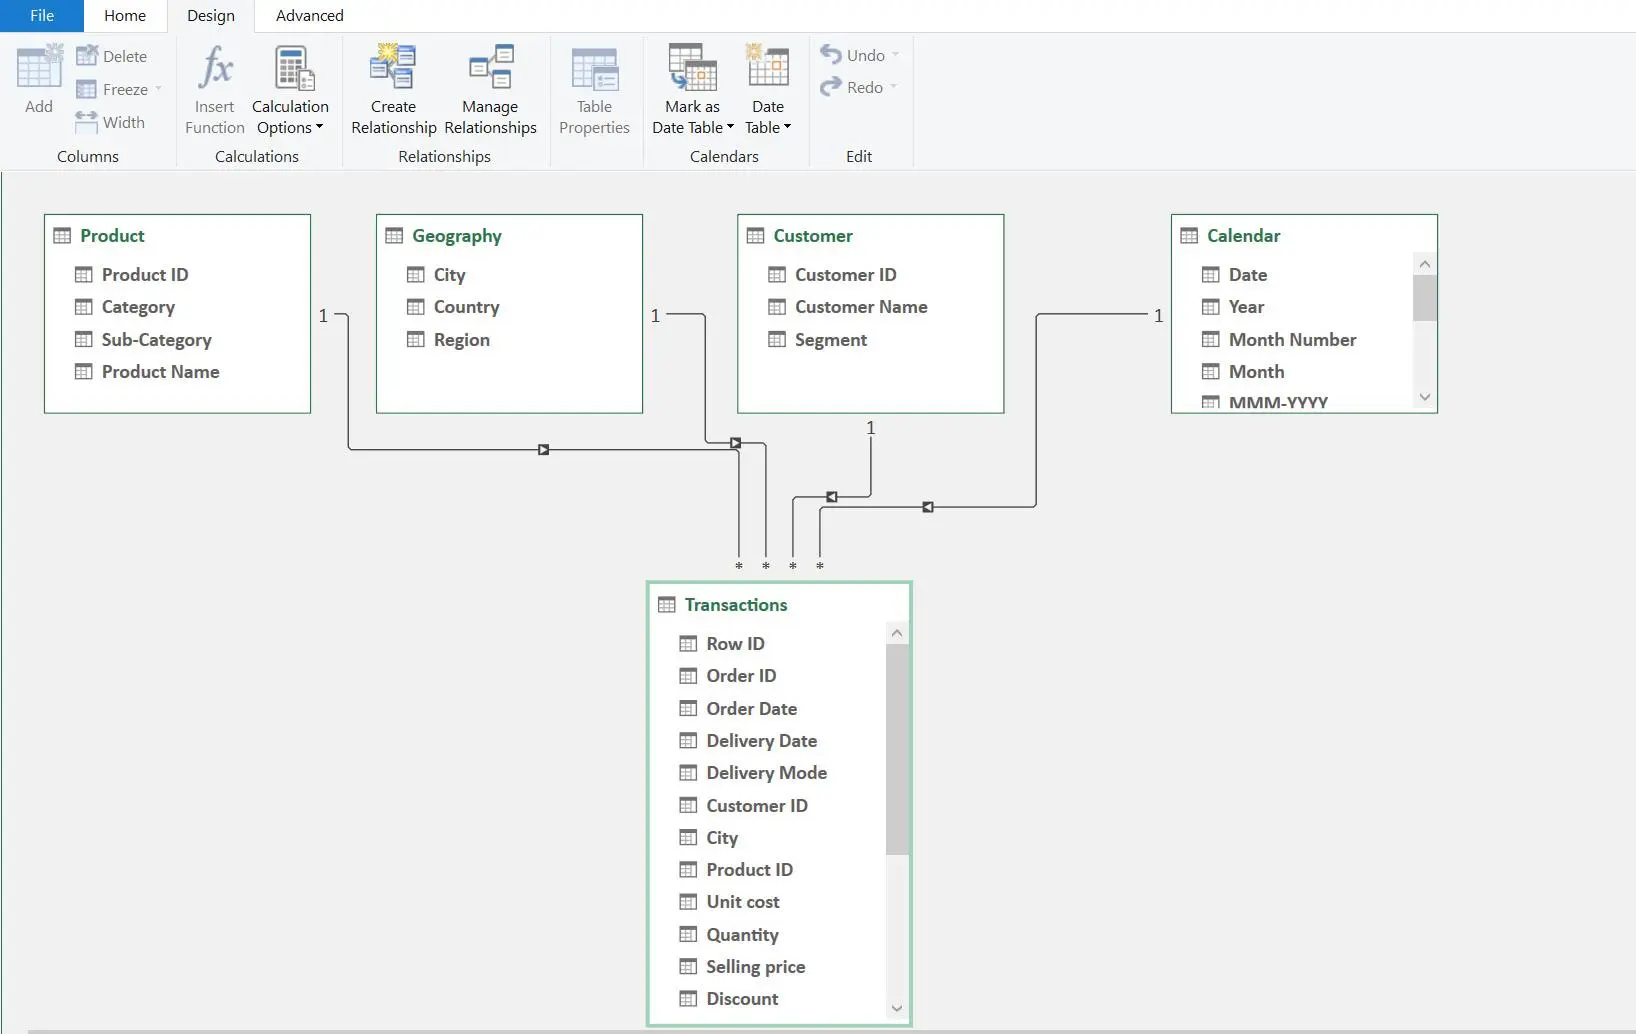Viewport: 1636px width, 1034px height.
Task: Select the Design tab
Action: (211, 16)
